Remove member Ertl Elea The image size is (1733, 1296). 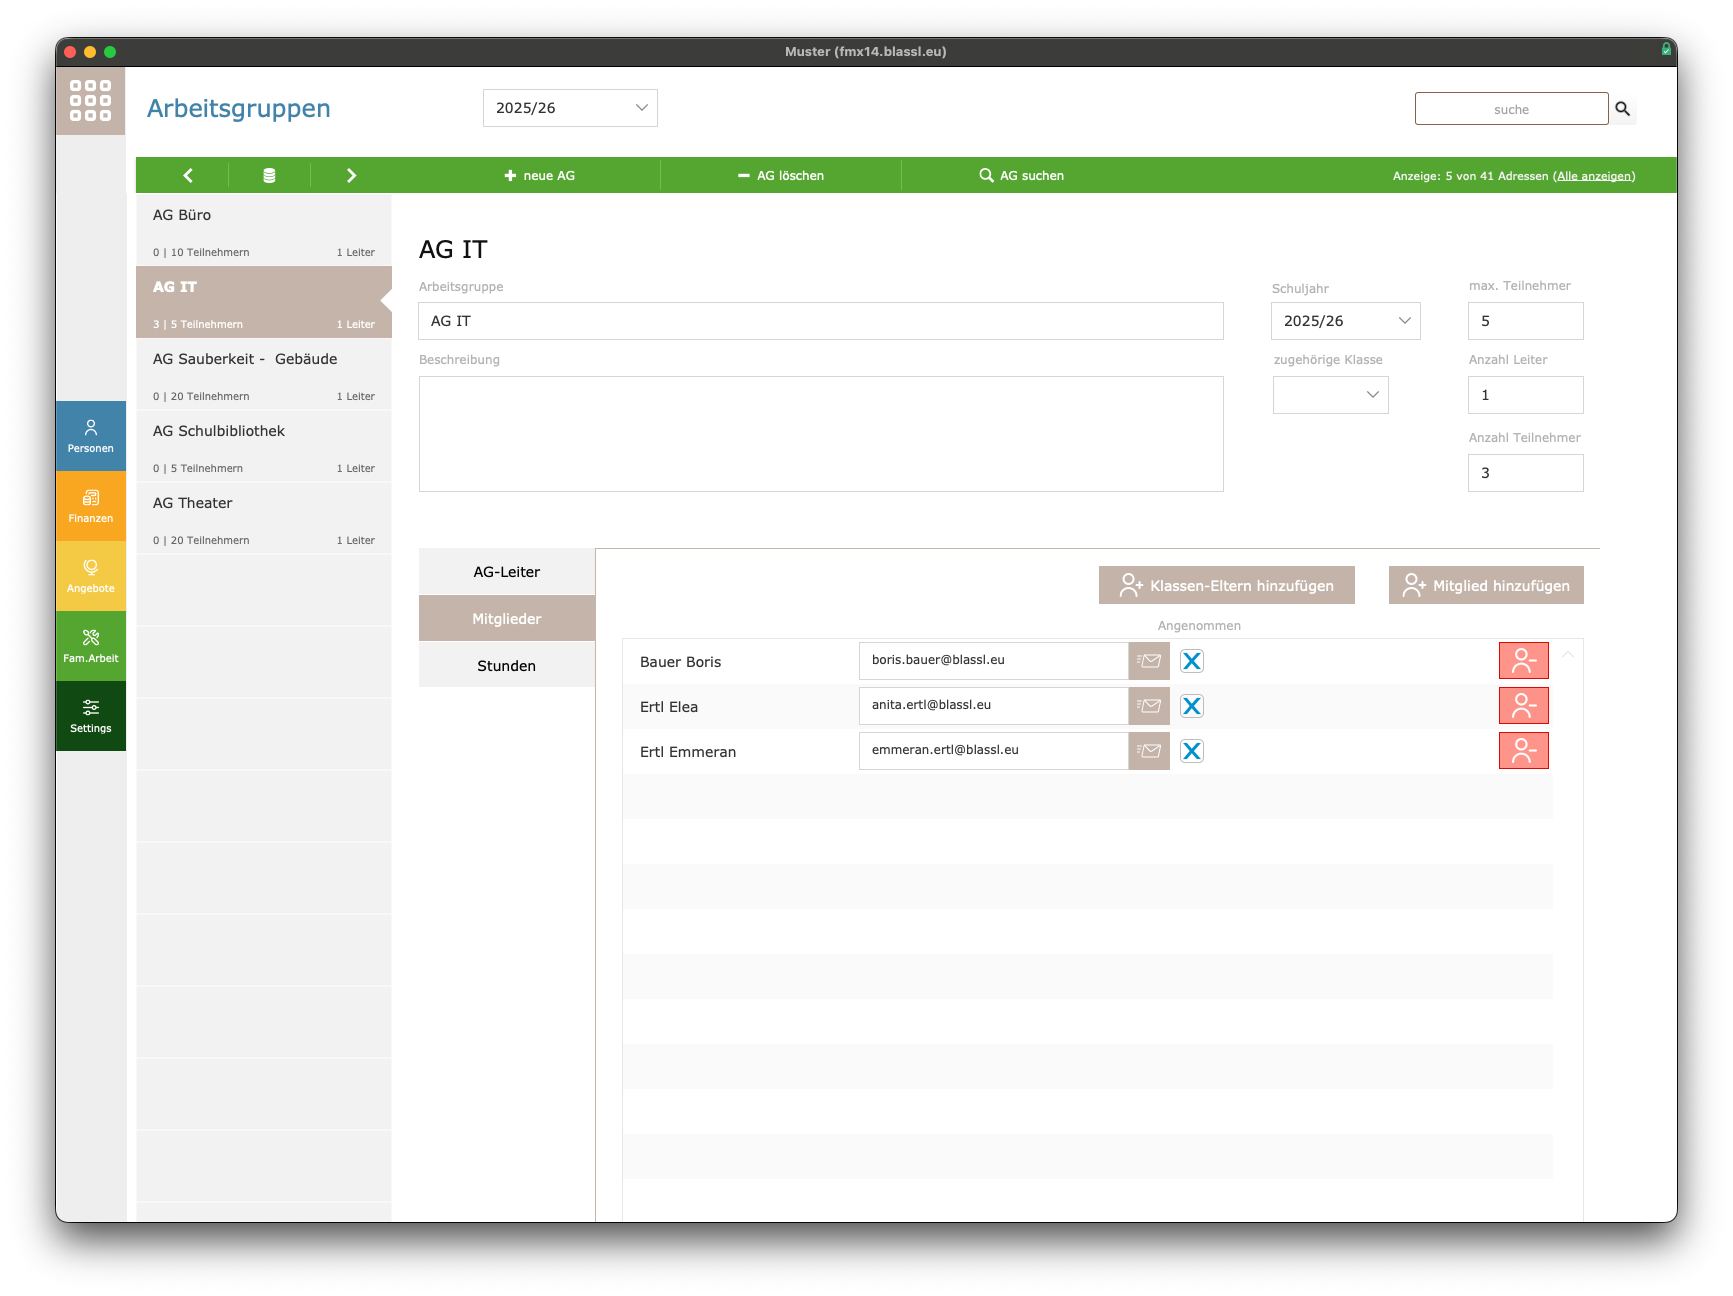click(x=1523, y=706)
